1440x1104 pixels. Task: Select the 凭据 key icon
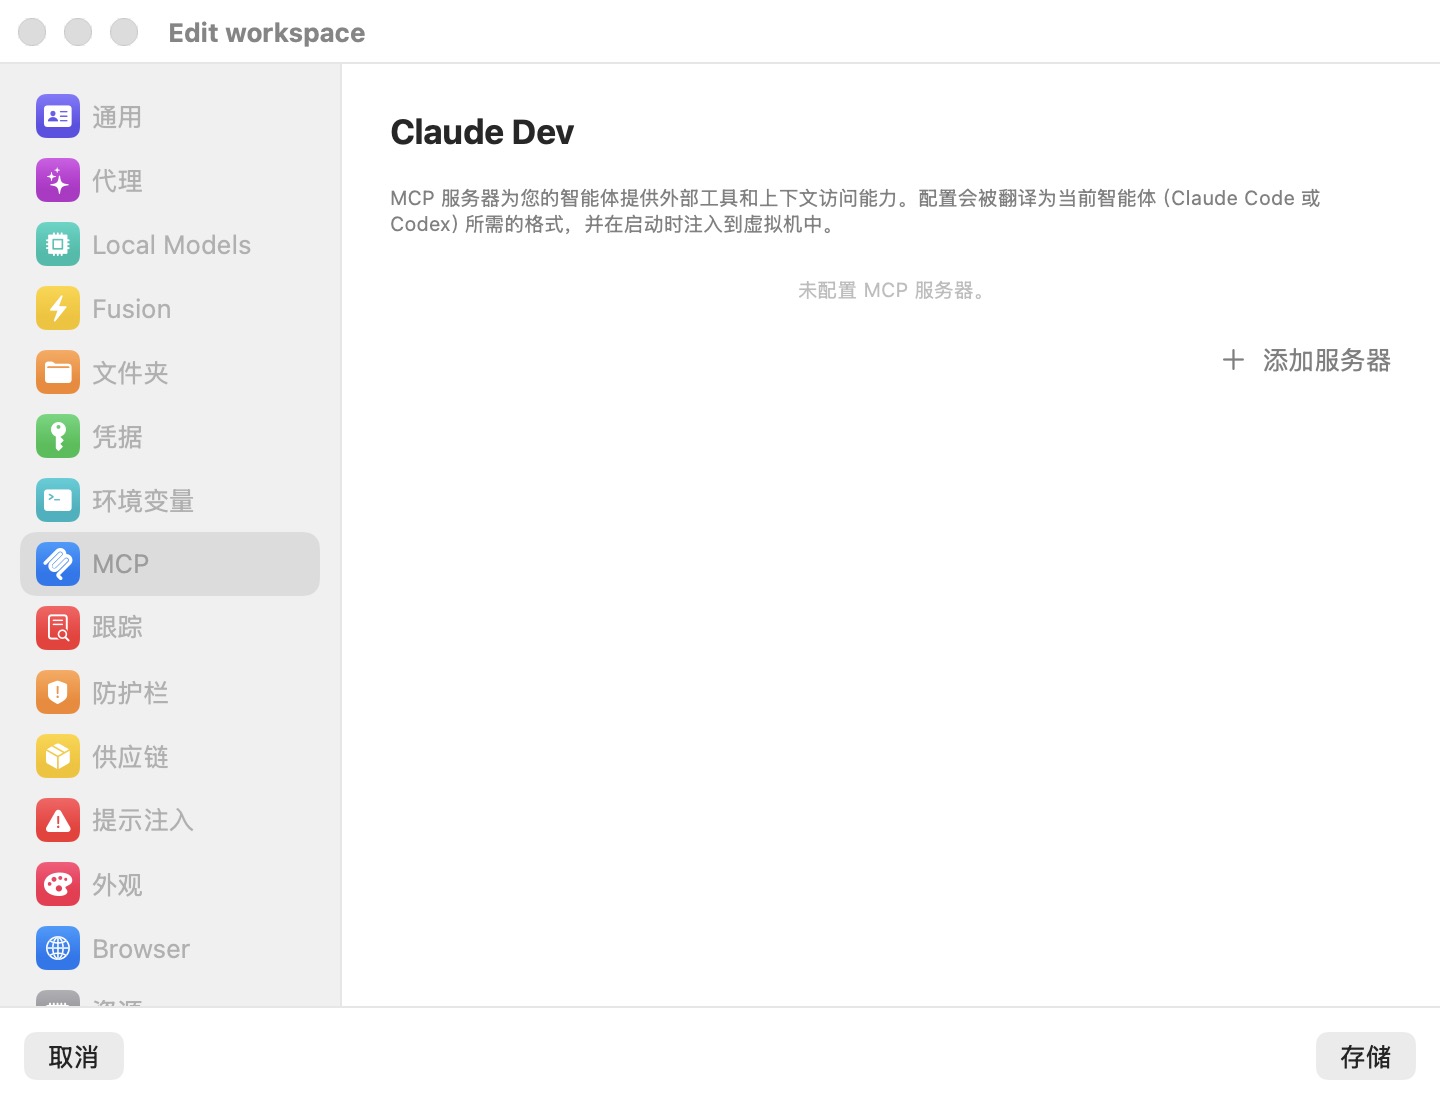click(x=58, y=436)
